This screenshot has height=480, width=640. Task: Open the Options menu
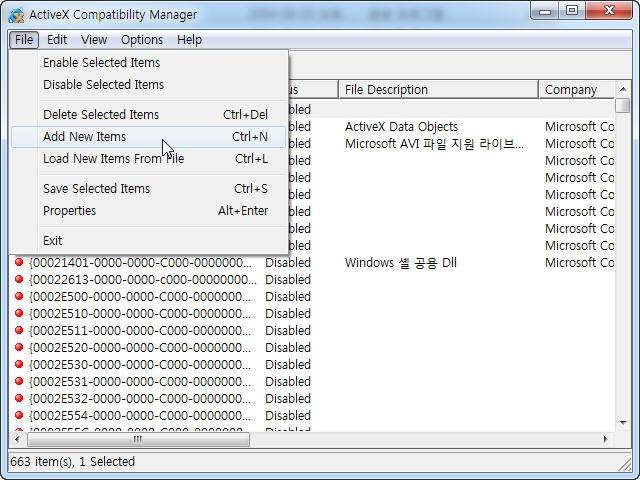142,40
